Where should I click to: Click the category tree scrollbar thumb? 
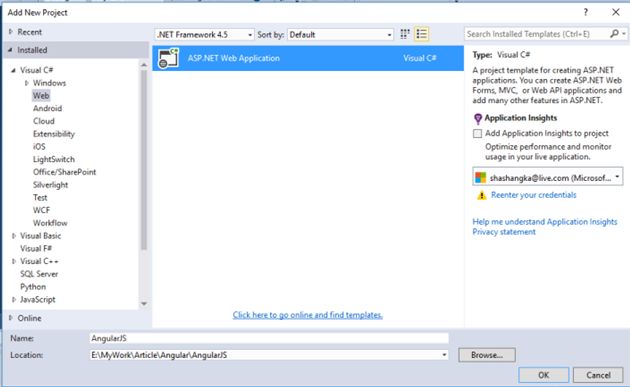coord(144,160)
